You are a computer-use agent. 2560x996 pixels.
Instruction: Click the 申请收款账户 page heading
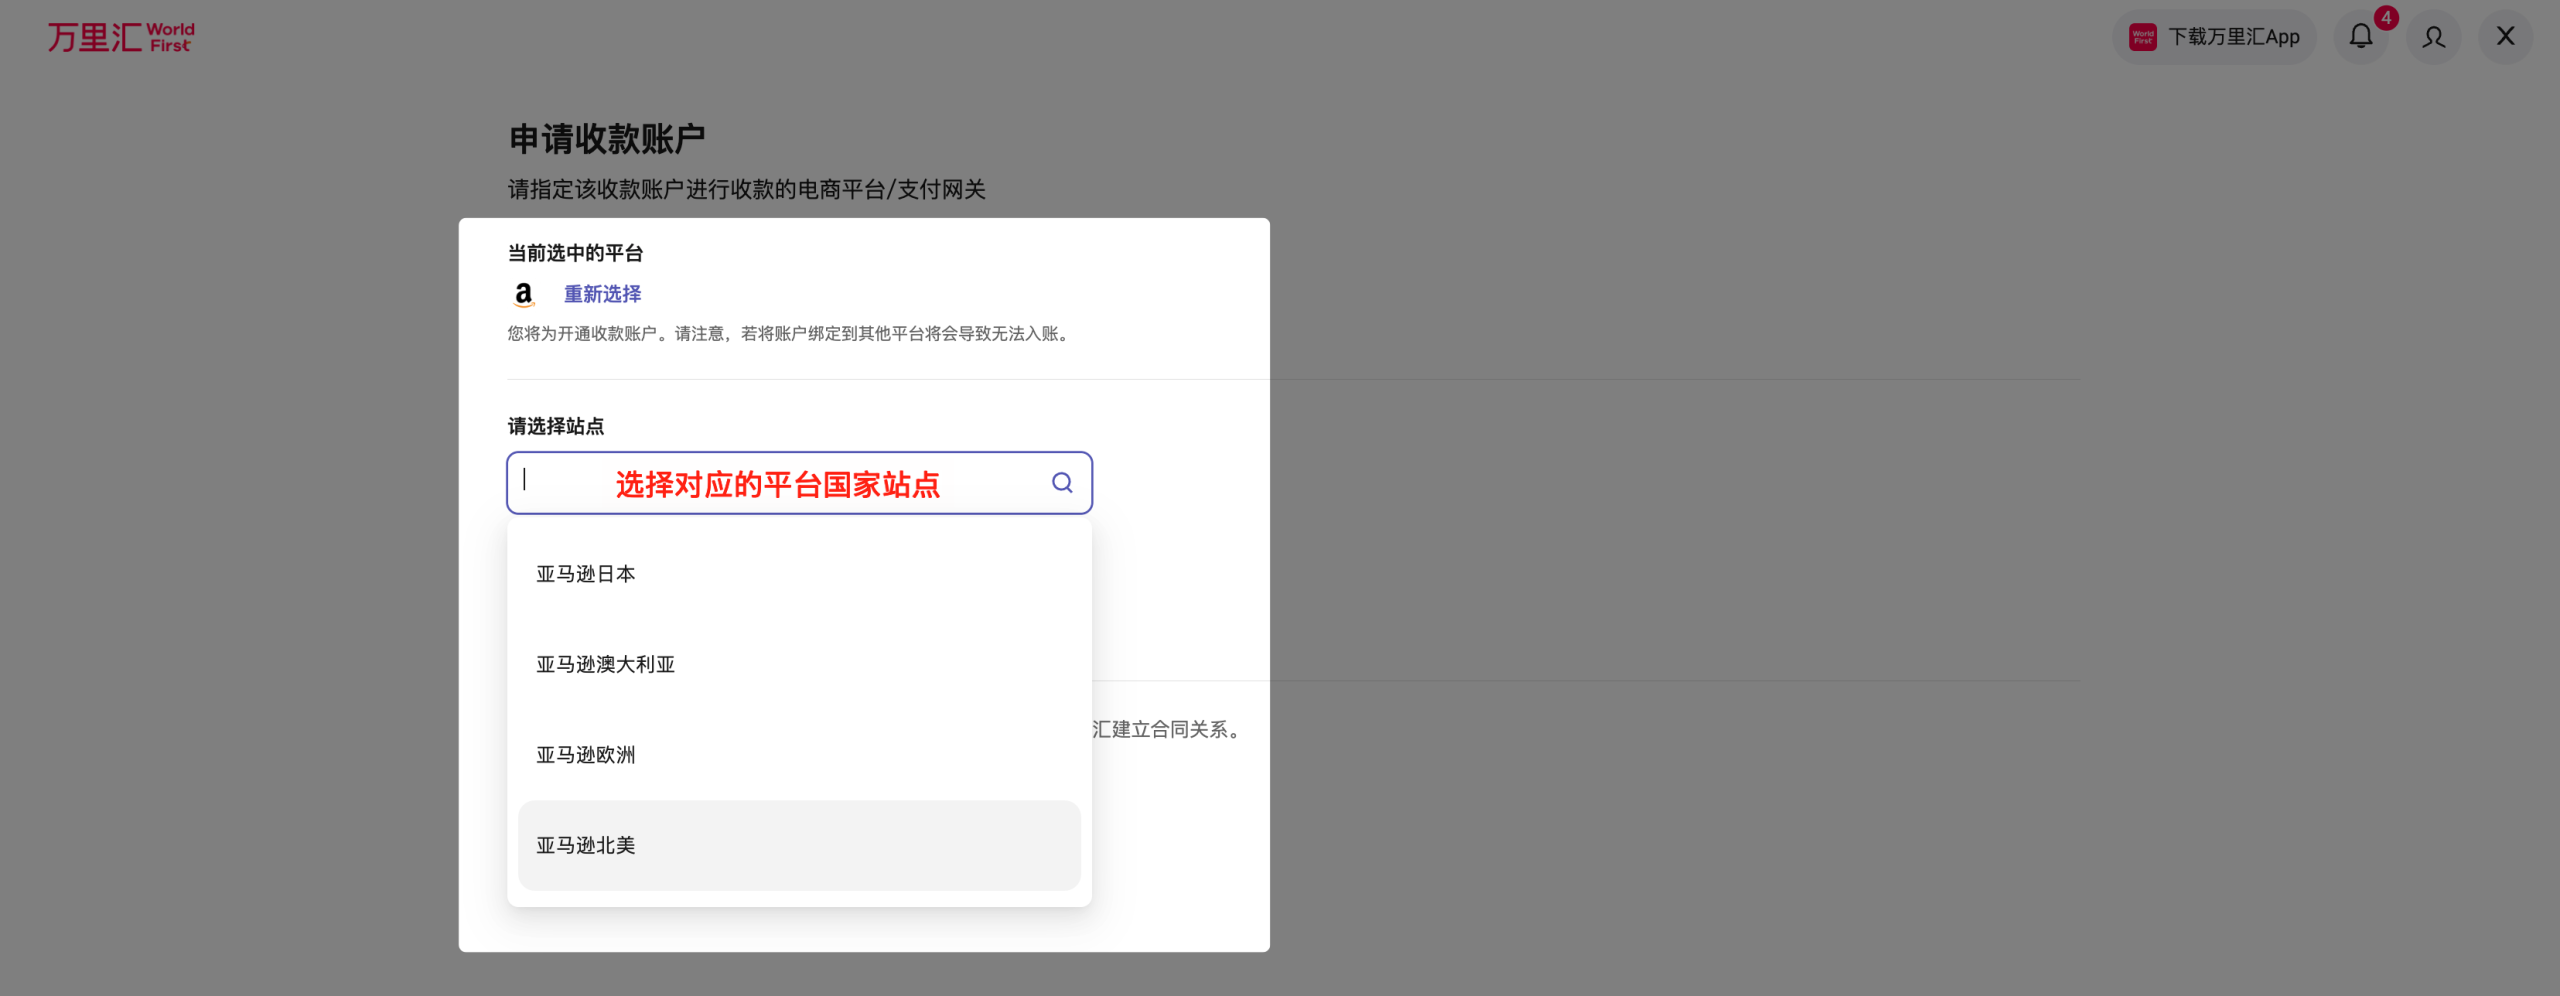point(607,139)
